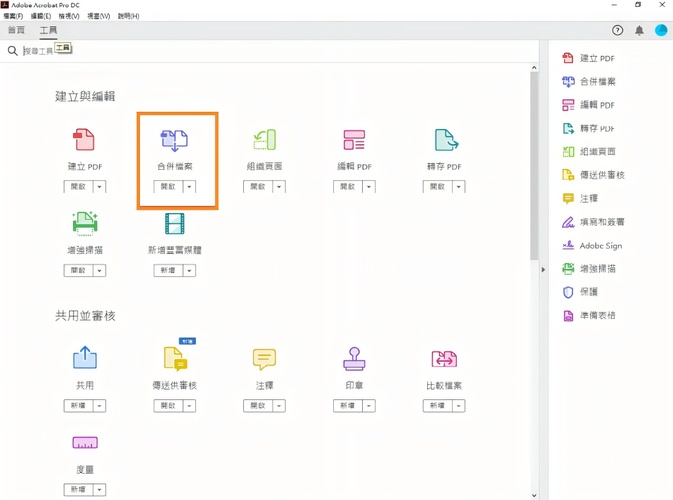Open 保護 shield from the right sidebar
This screenshot has height=500, width=673.
tap(580, 292)
